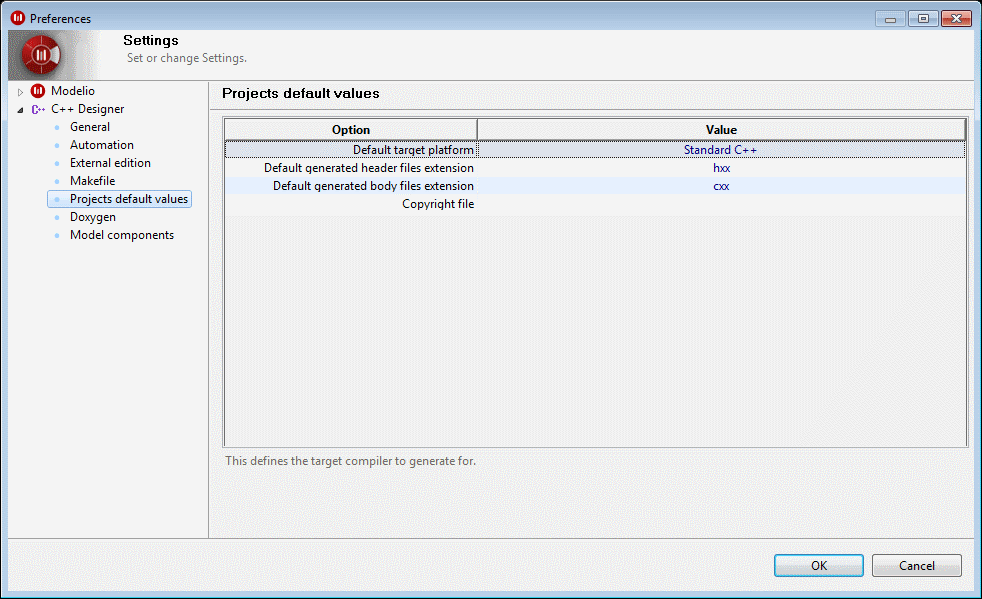982x599 pixels.
Task: Open the External edition page
Action: click(x=110, y=163)
